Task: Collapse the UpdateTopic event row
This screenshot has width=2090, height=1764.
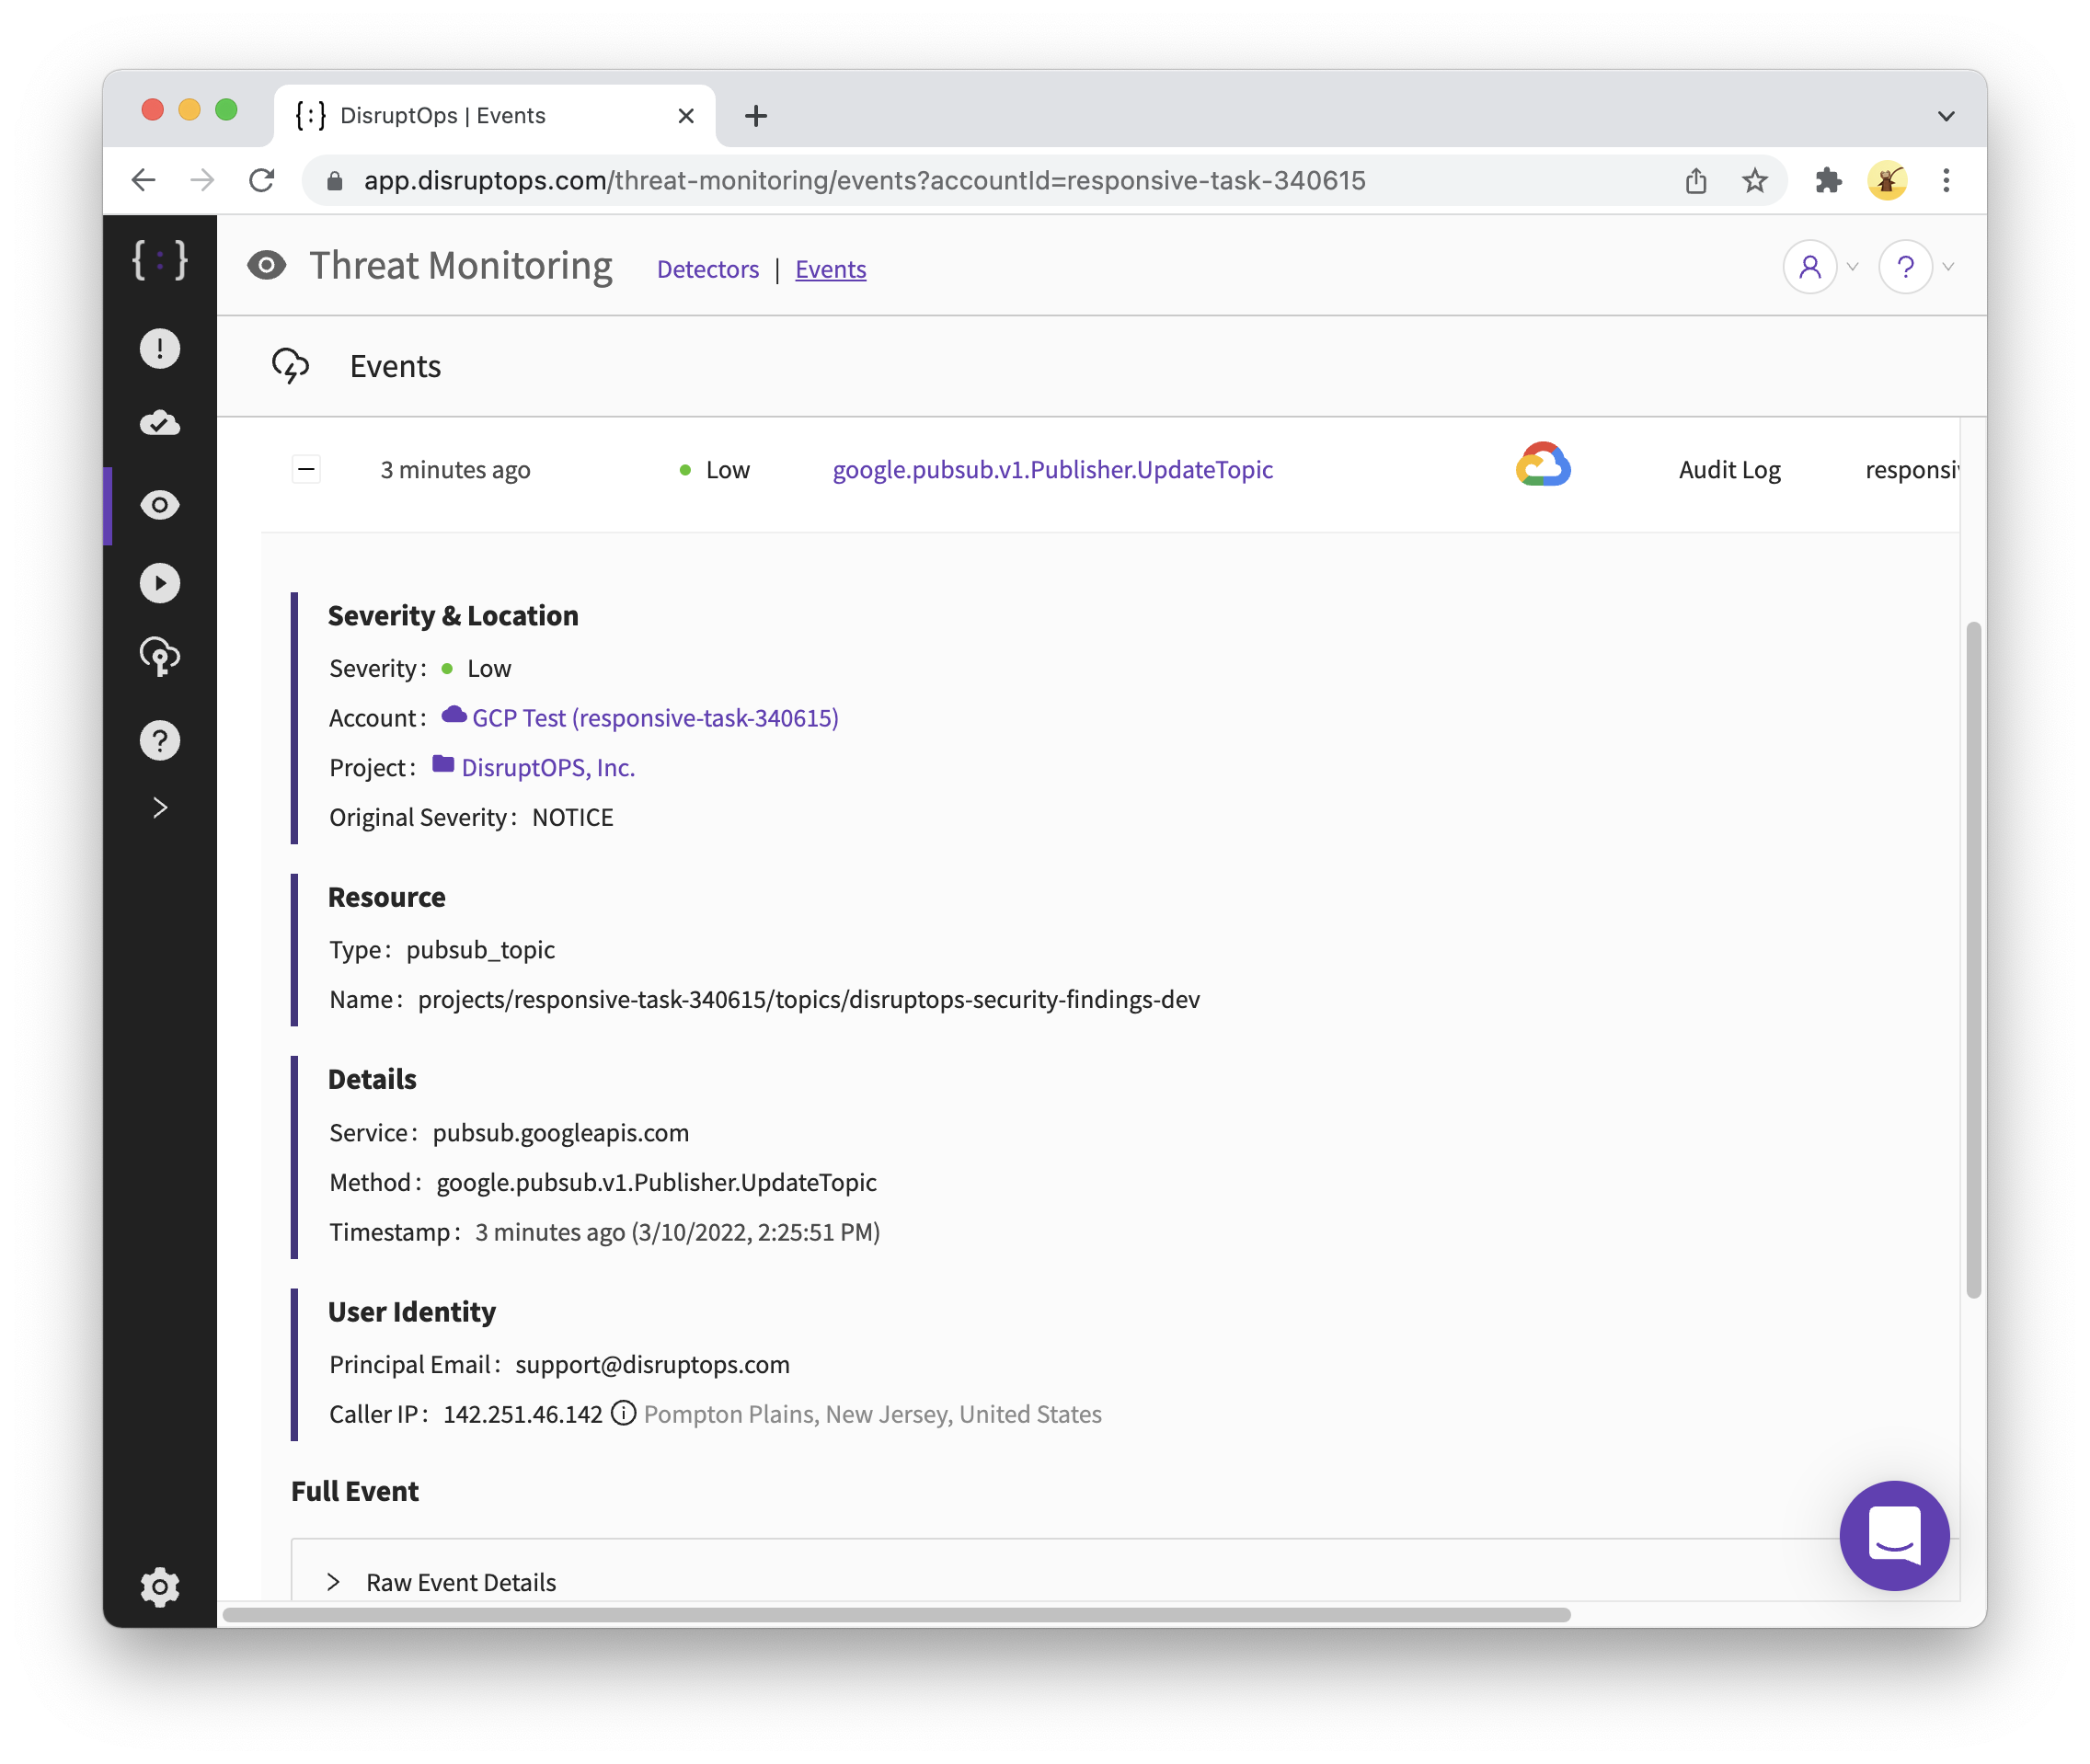Action: click(x=307, y=469)
